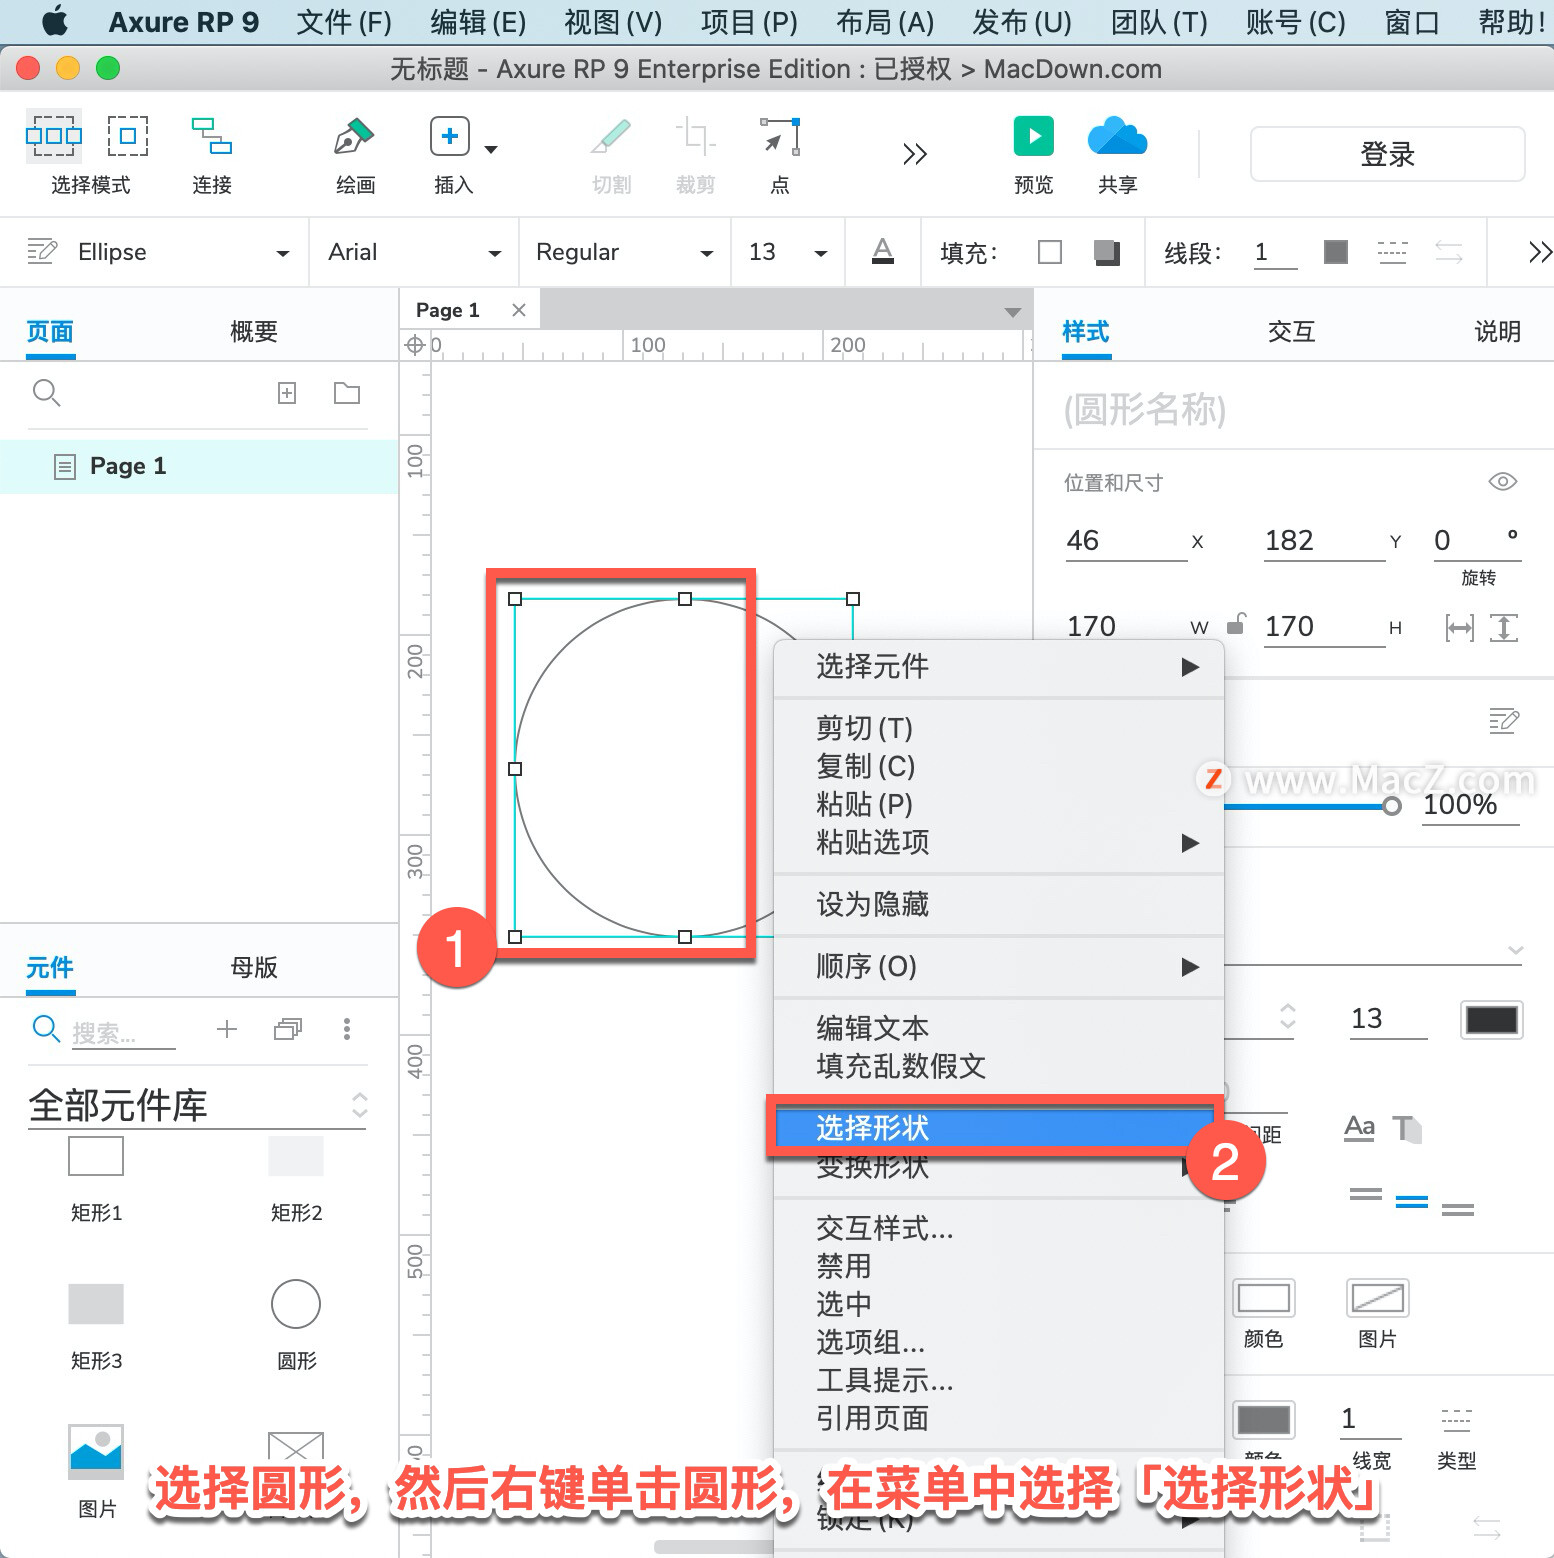The image size is (1554, 1558).
Task: Click the Insert (插入) plus icon
Action: click(x=450, y=136)
